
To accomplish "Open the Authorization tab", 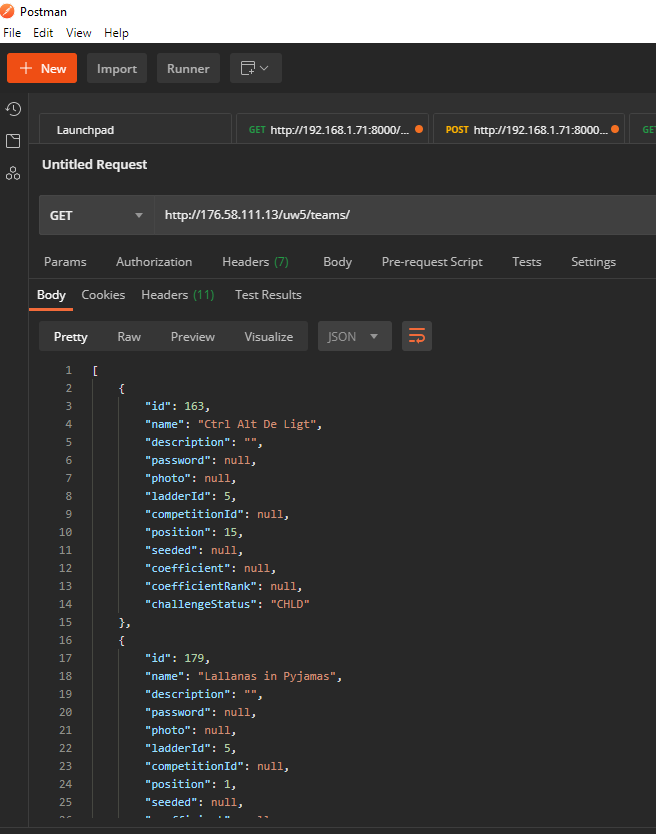I will (154, 262).
